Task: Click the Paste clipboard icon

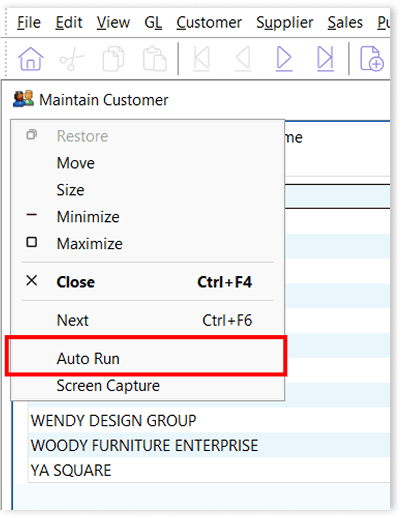Action: (x=154, y=59)
